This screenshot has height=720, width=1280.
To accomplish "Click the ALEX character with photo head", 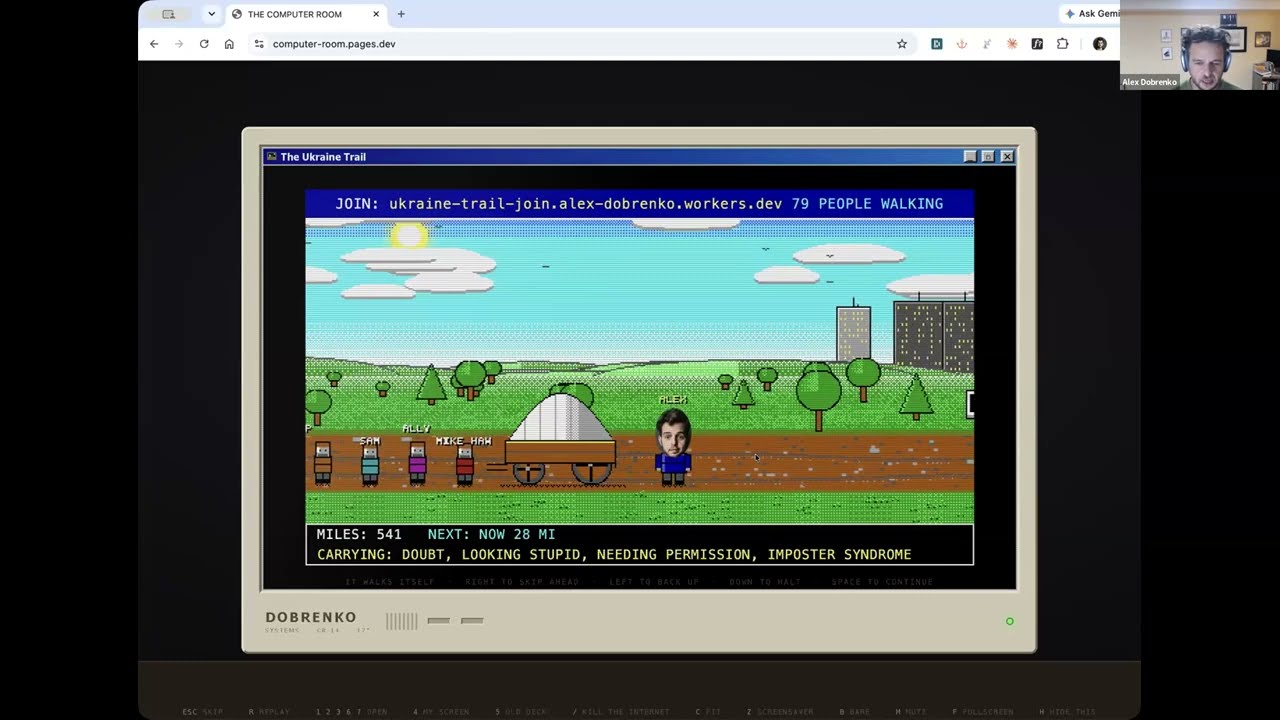I will (673, 445).
